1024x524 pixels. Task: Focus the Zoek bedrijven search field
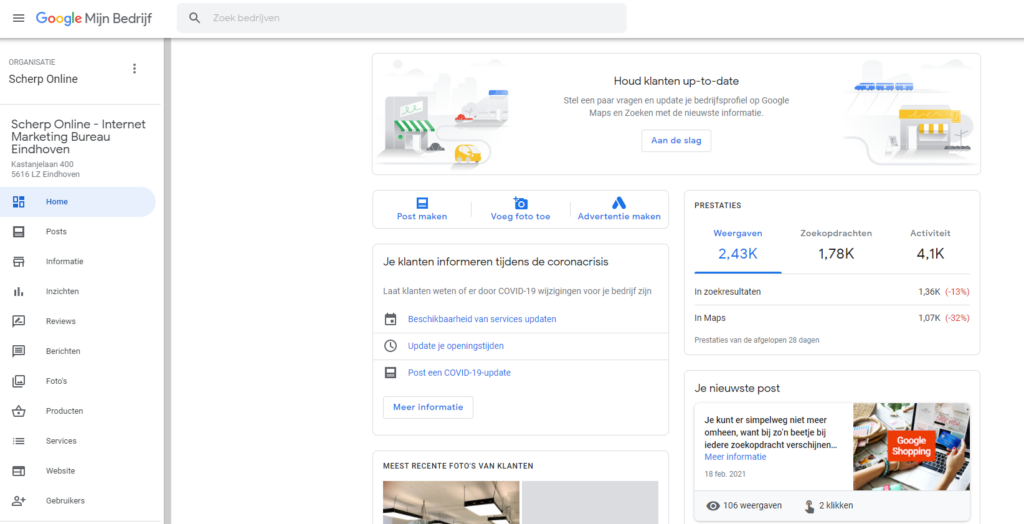[402, 18]
